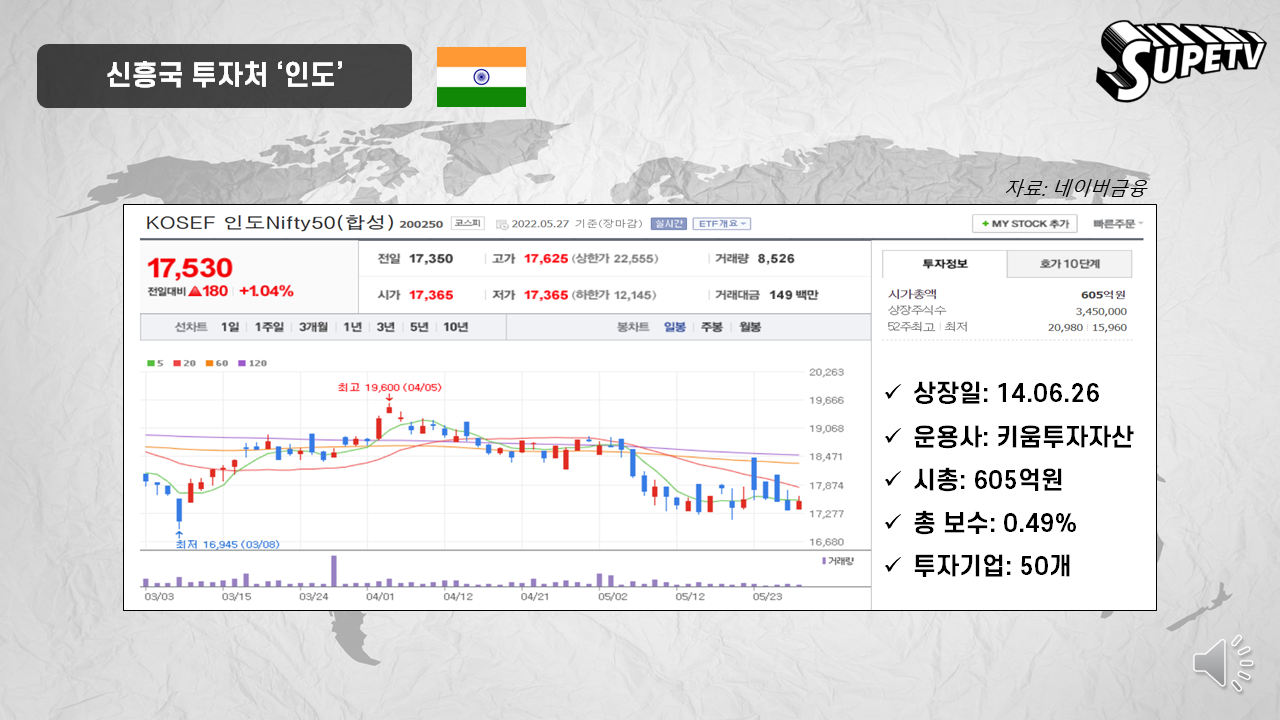Click the 2022.05.27 기준(장마감) date text
This screenshot has height=720, width=1280.
[578, 224]
